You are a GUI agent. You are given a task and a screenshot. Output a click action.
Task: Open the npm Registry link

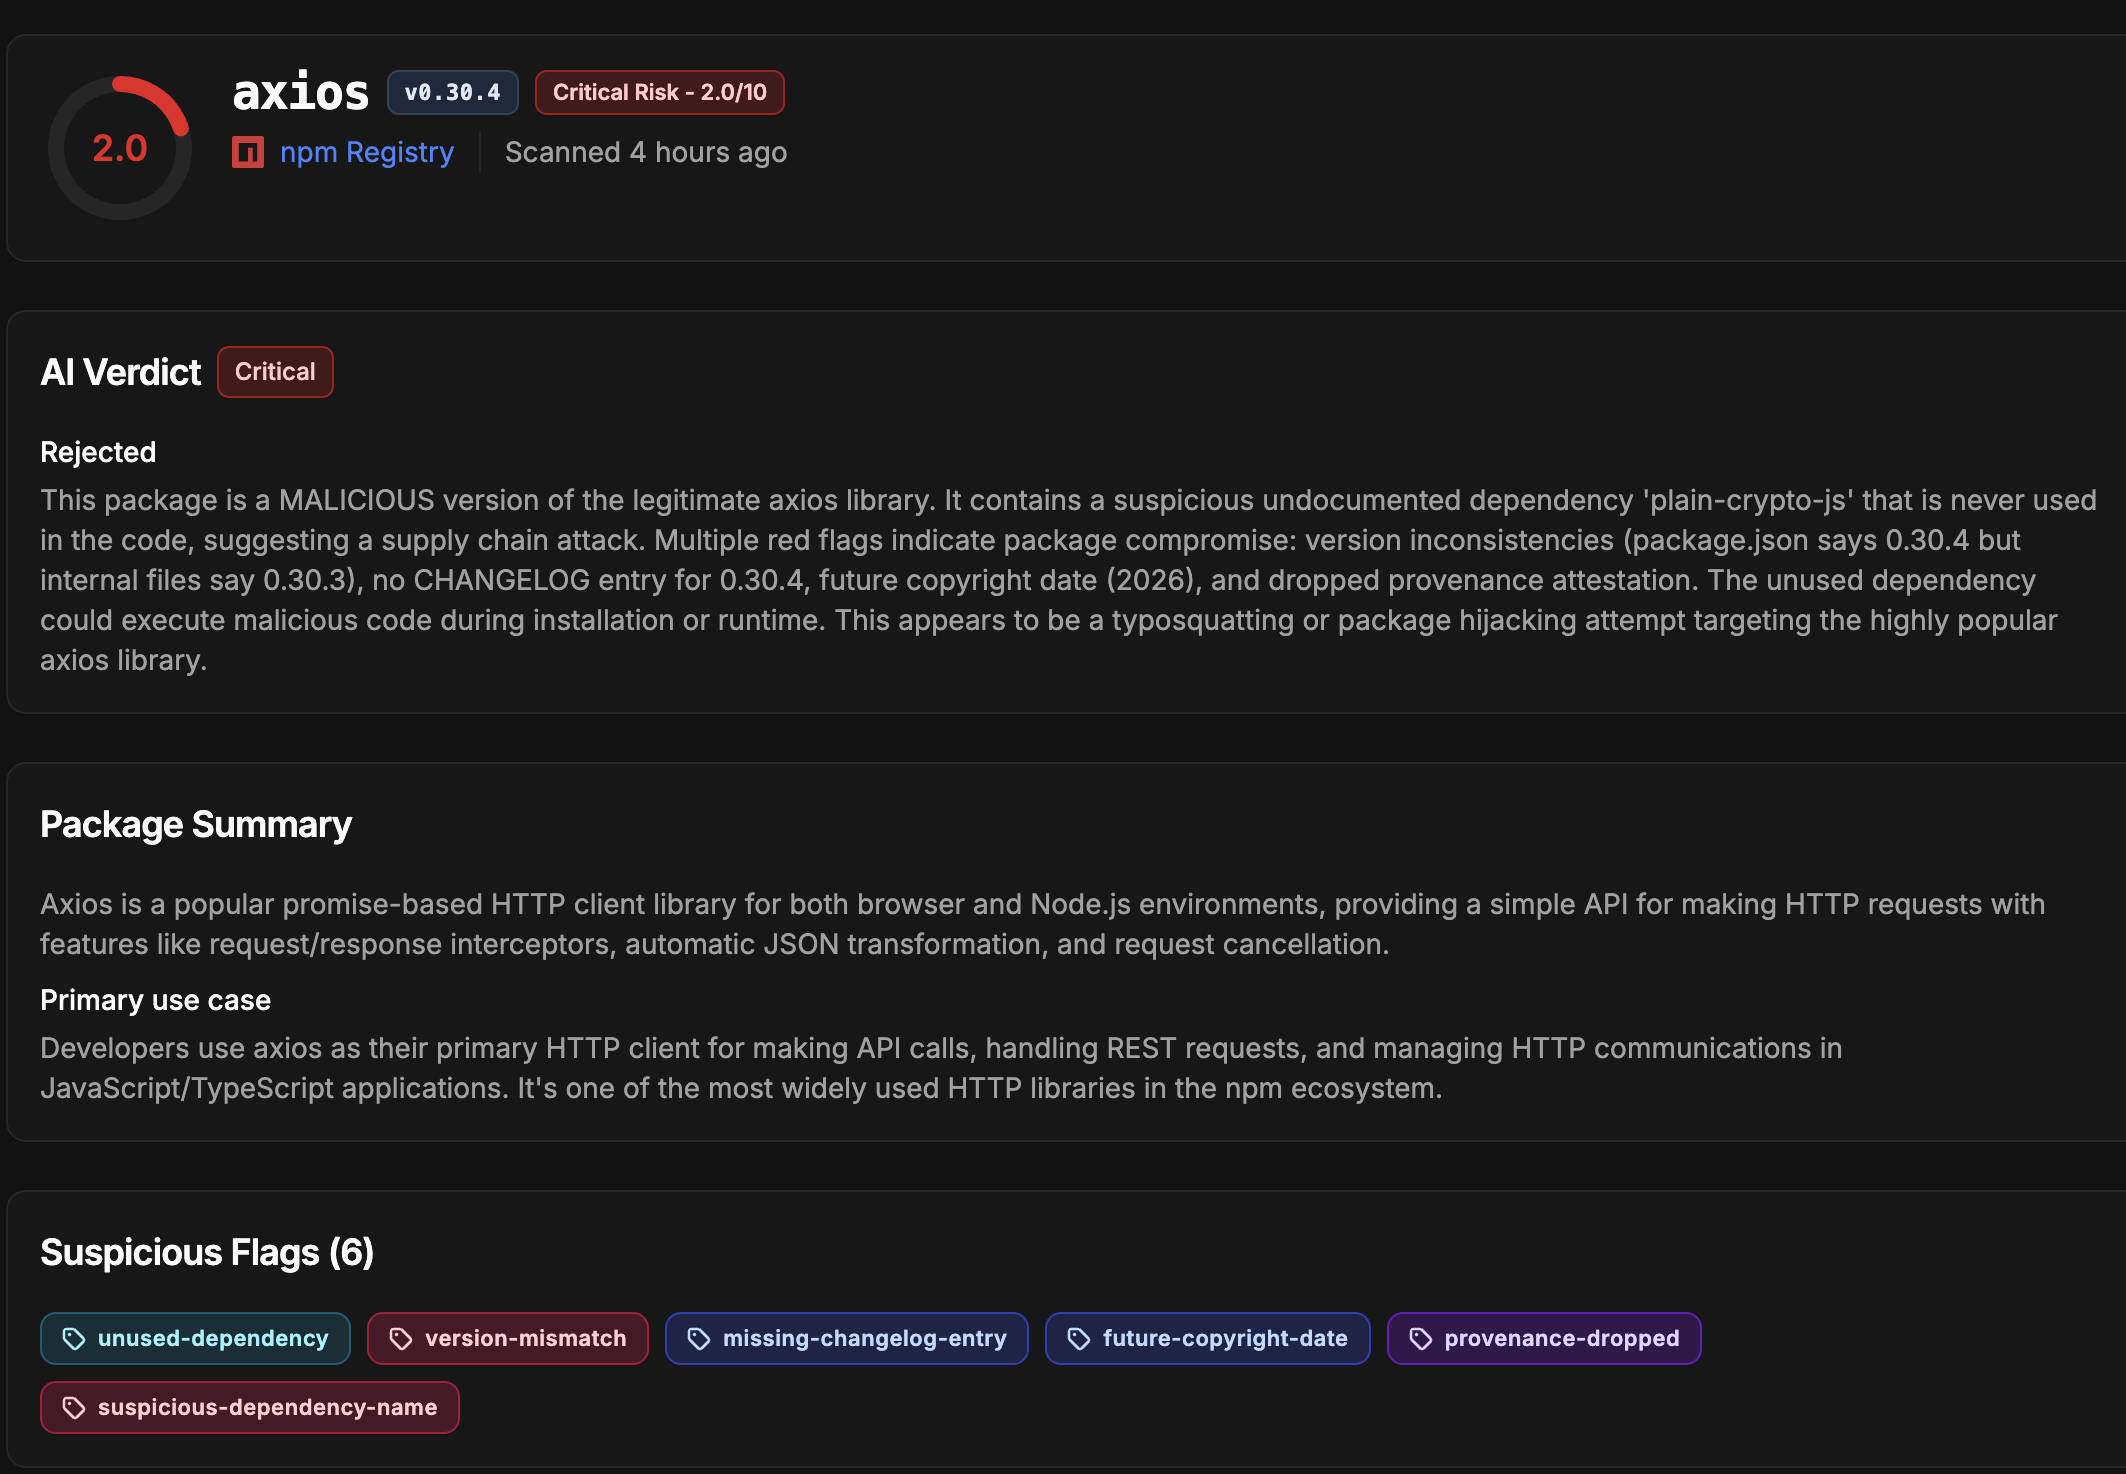(366, 152)
